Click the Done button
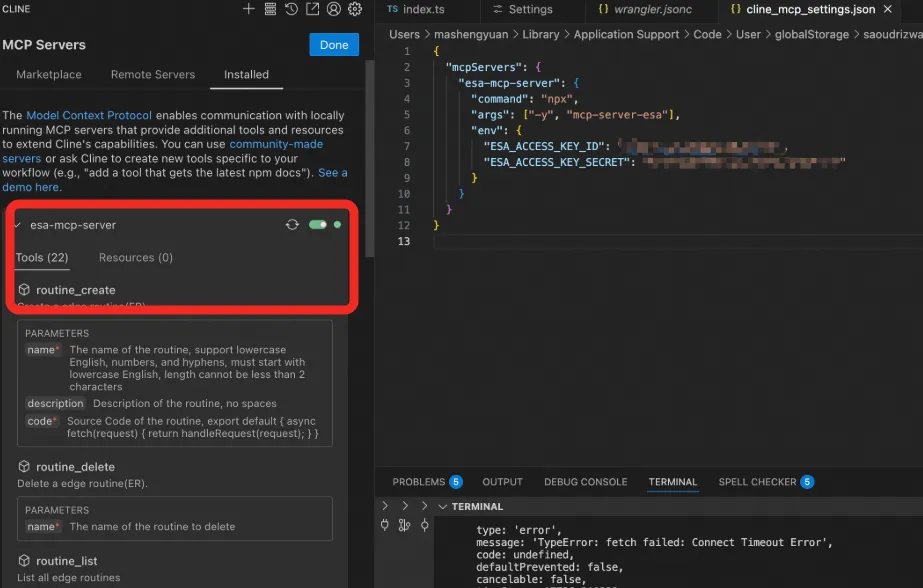Image resolution: width=923 pixels, height=588 pixels. pyautogui.click(x=334, y=45)
